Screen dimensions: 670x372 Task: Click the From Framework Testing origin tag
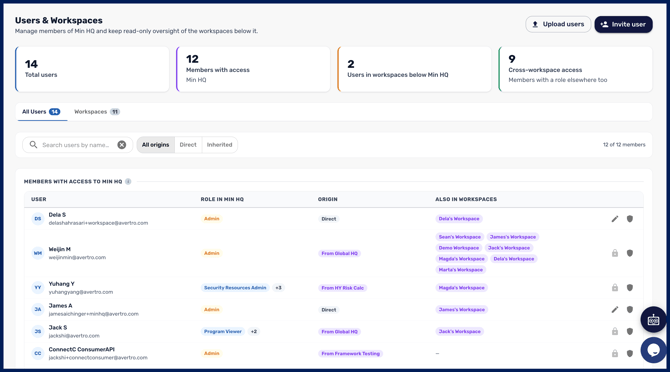coord(350,354)
